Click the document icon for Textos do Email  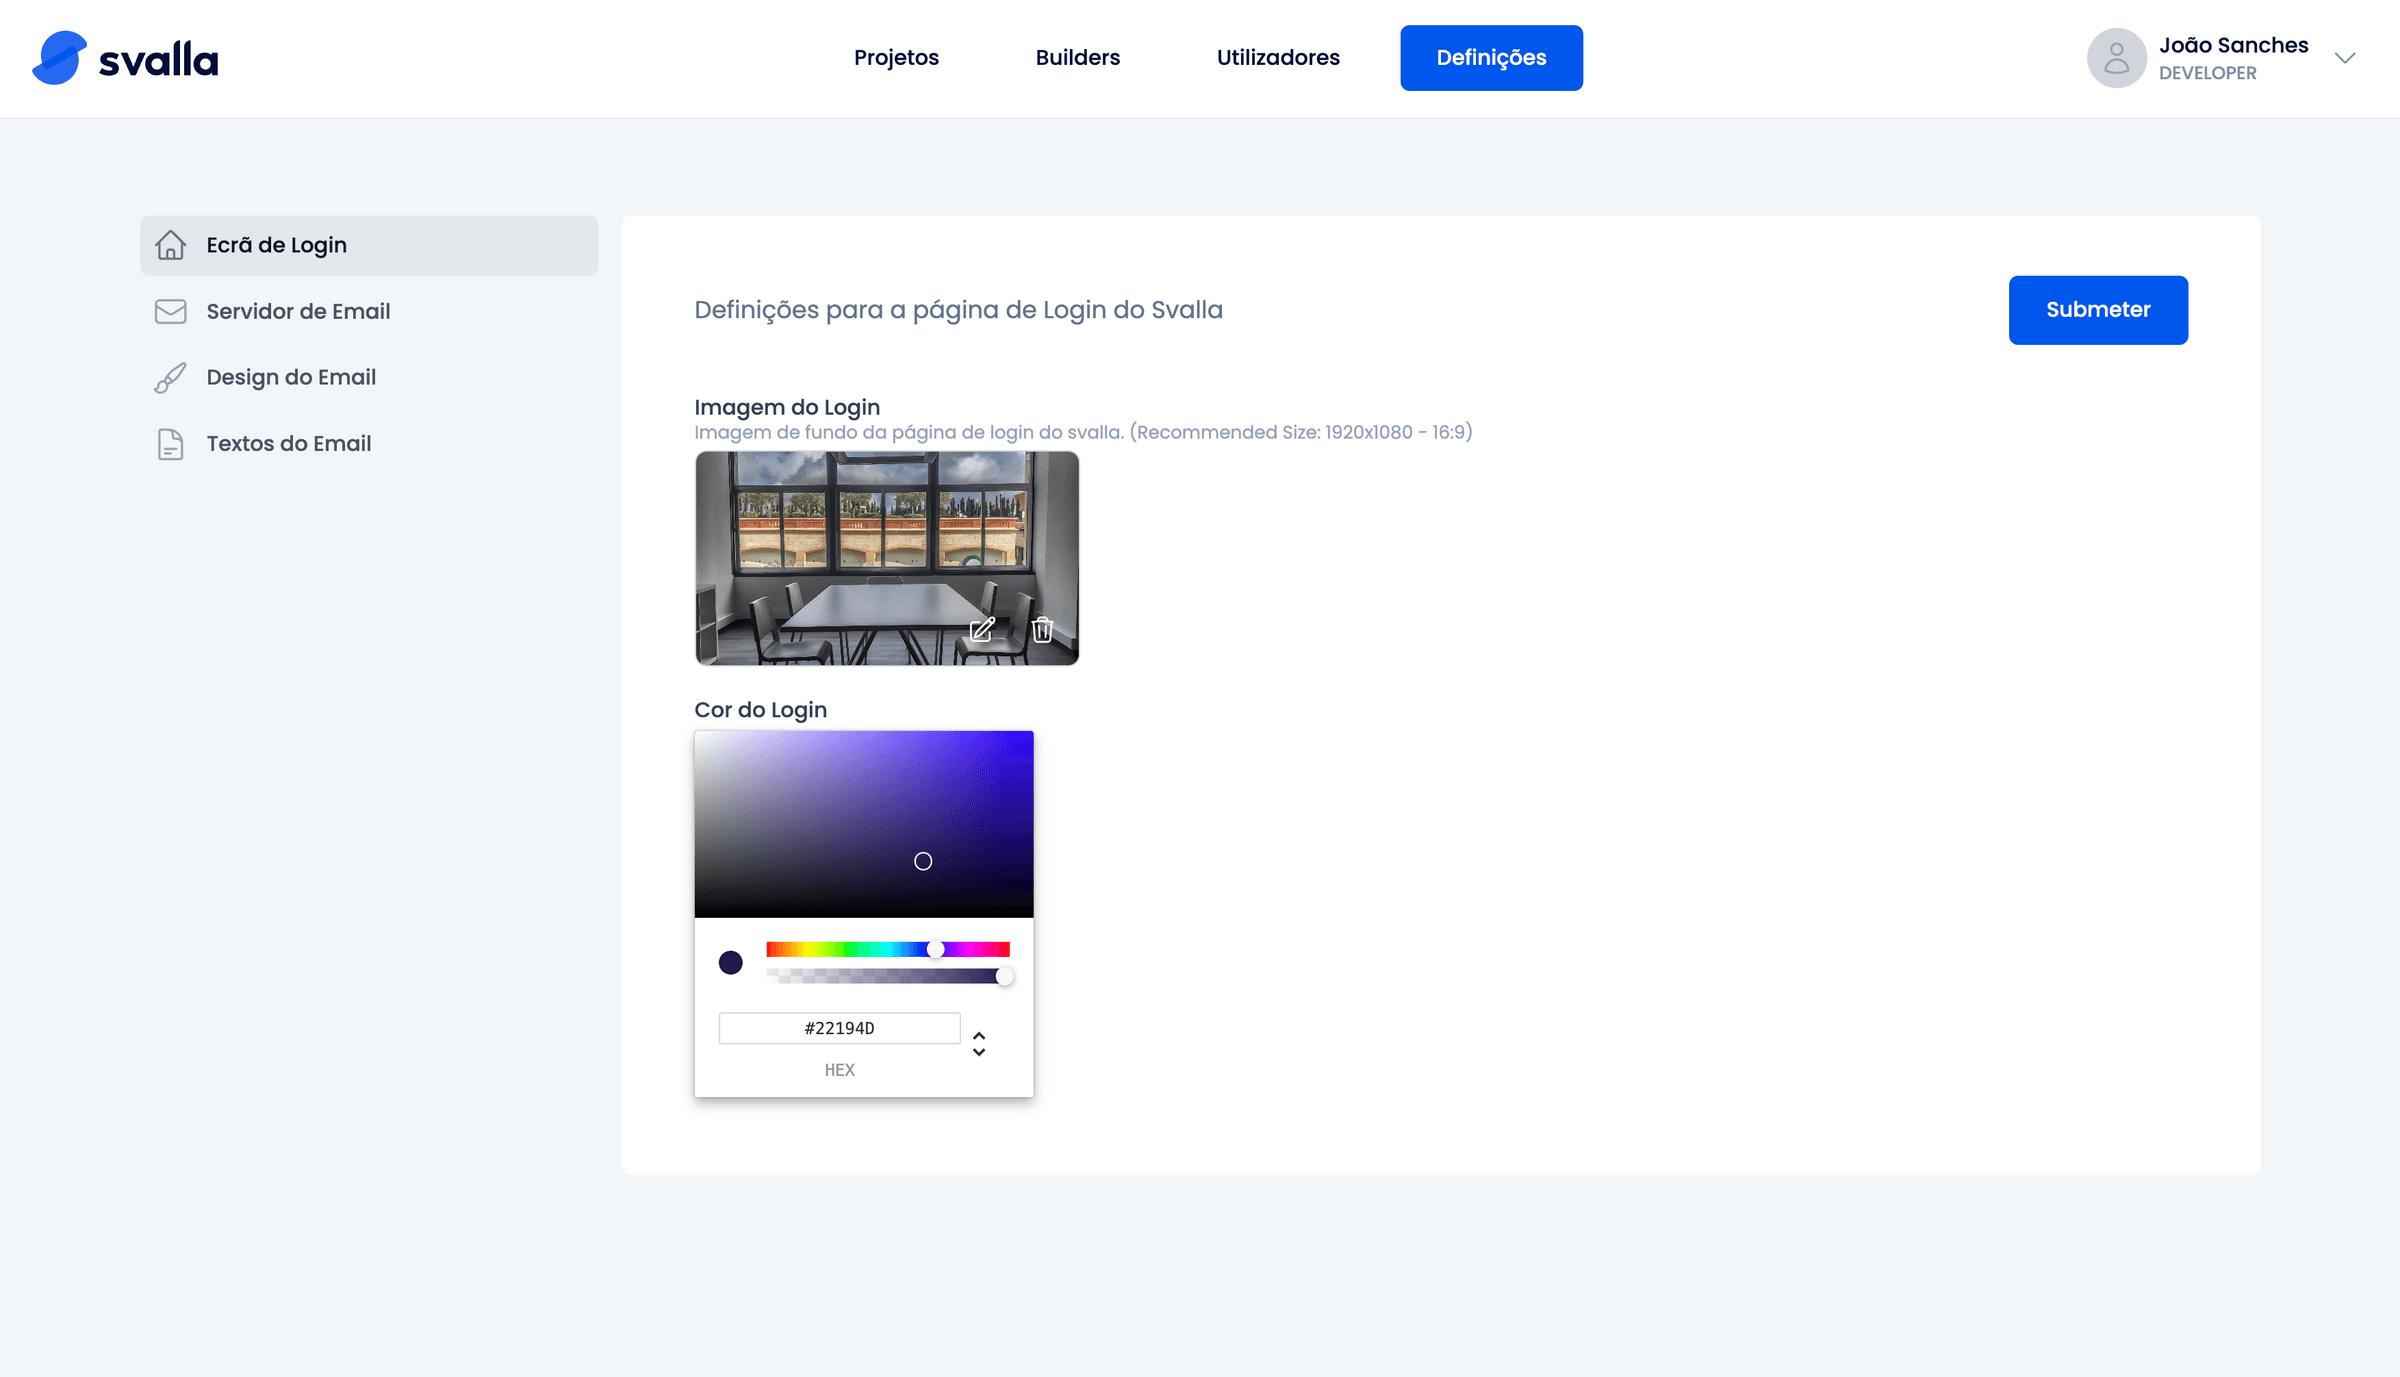pyautogui.click(x=170, y=444)
